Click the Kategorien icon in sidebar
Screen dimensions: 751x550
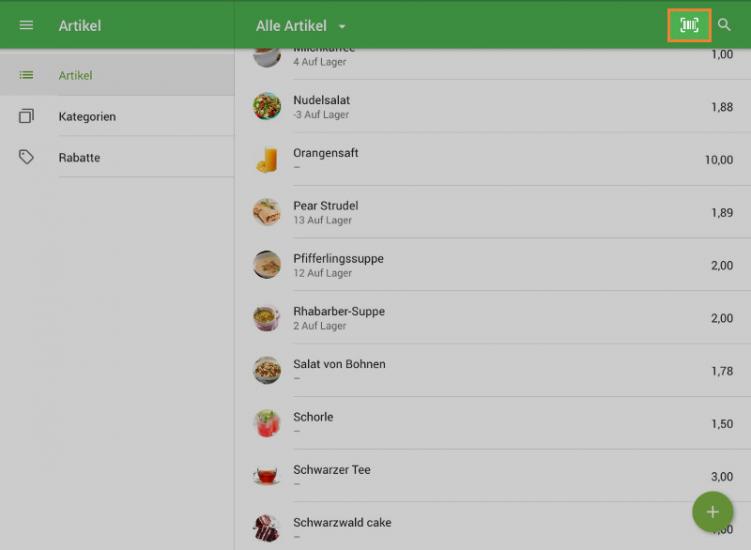[x=26, y=116]
